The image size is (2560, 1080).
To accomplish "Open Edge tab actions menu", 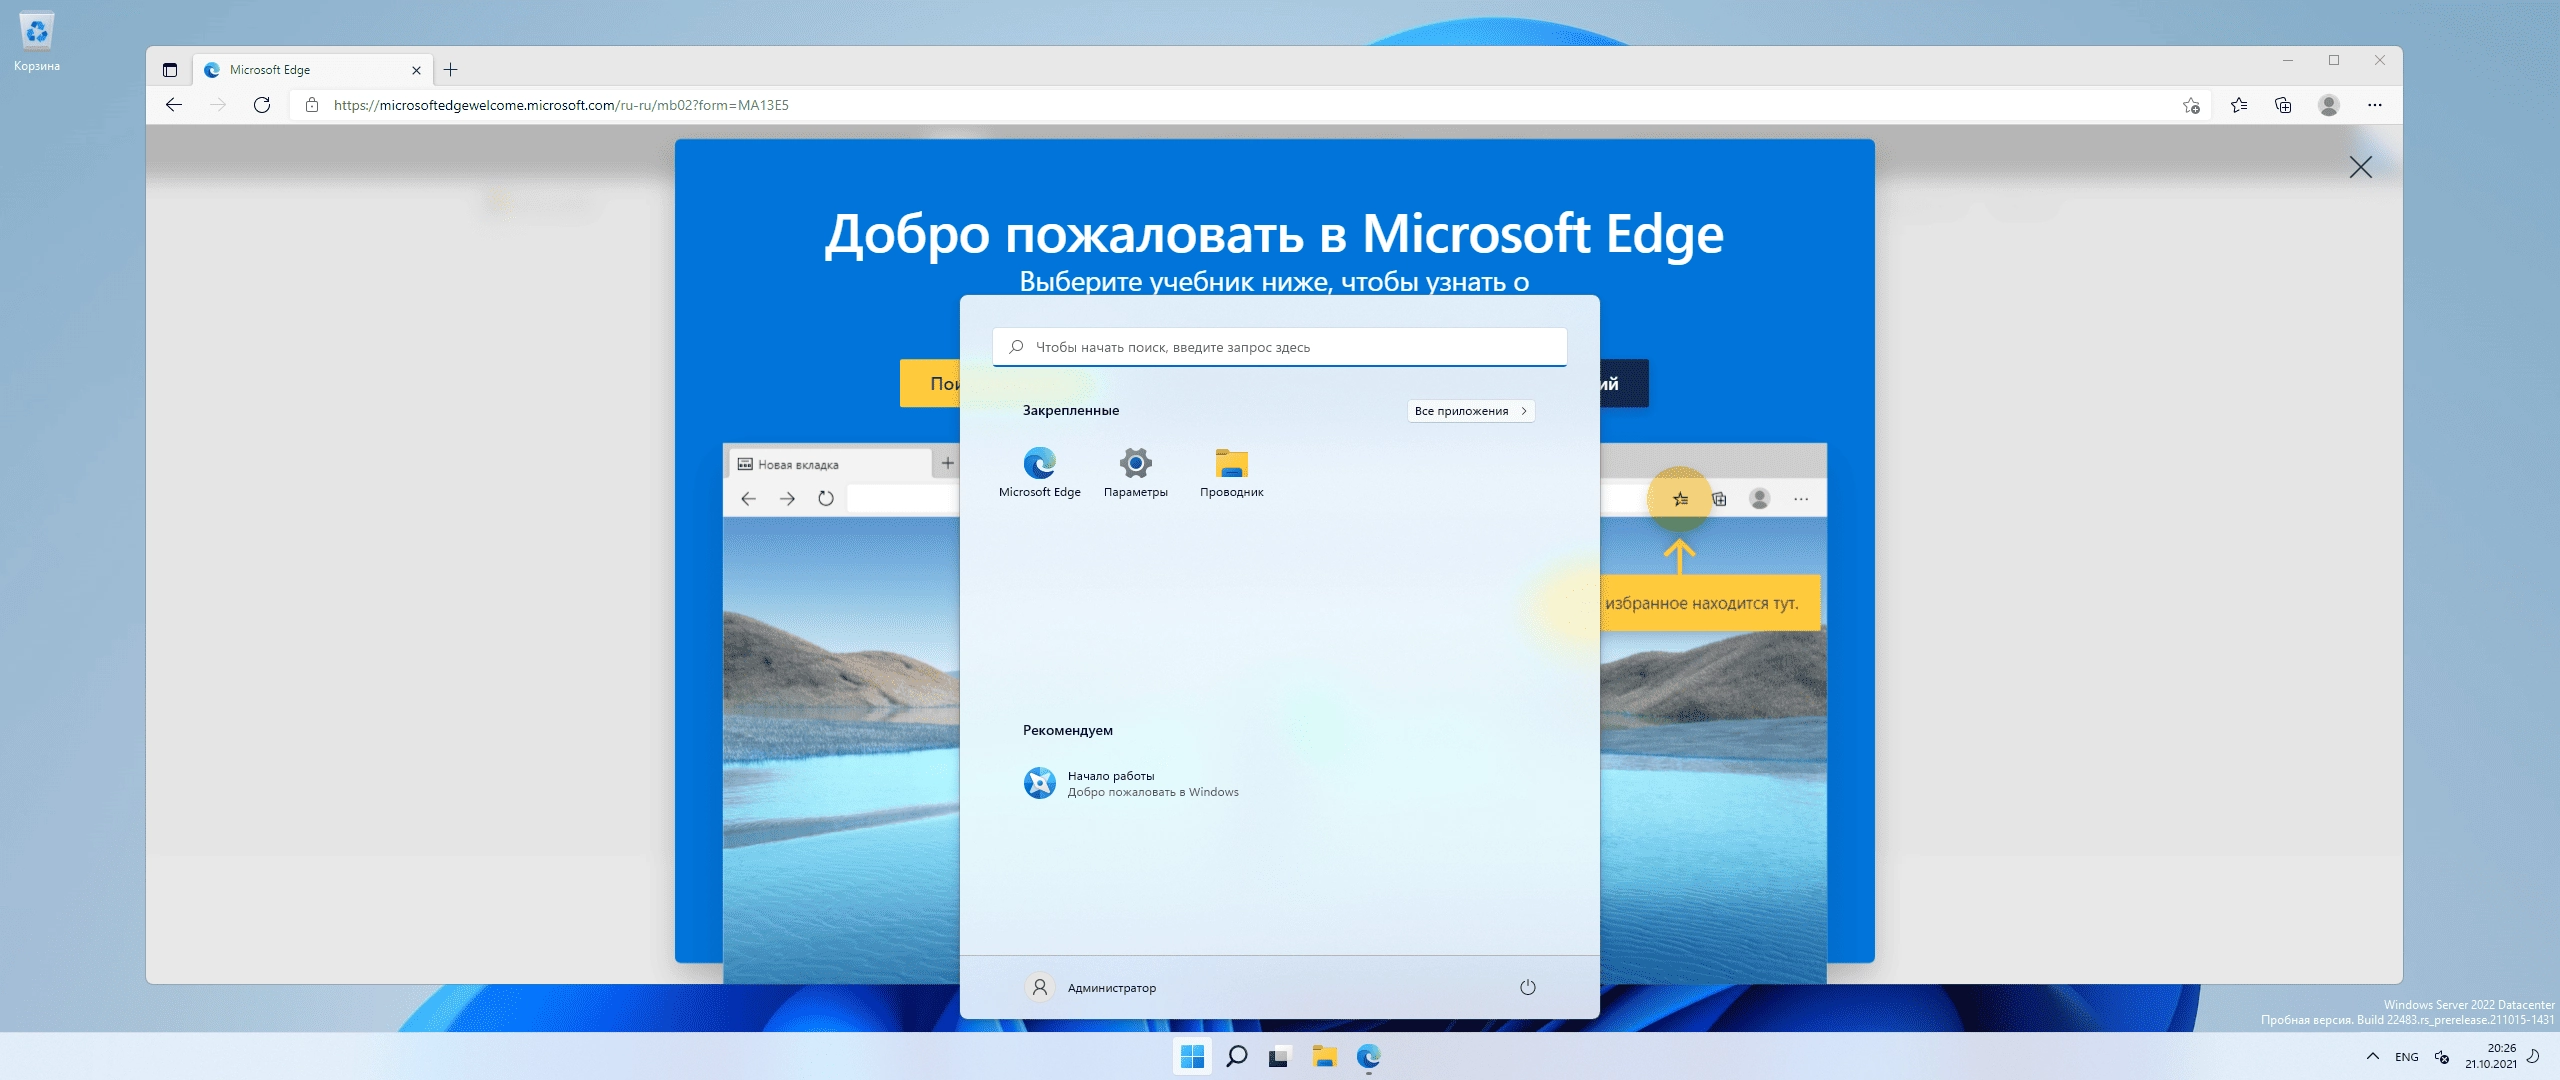I will pos(170,70).
